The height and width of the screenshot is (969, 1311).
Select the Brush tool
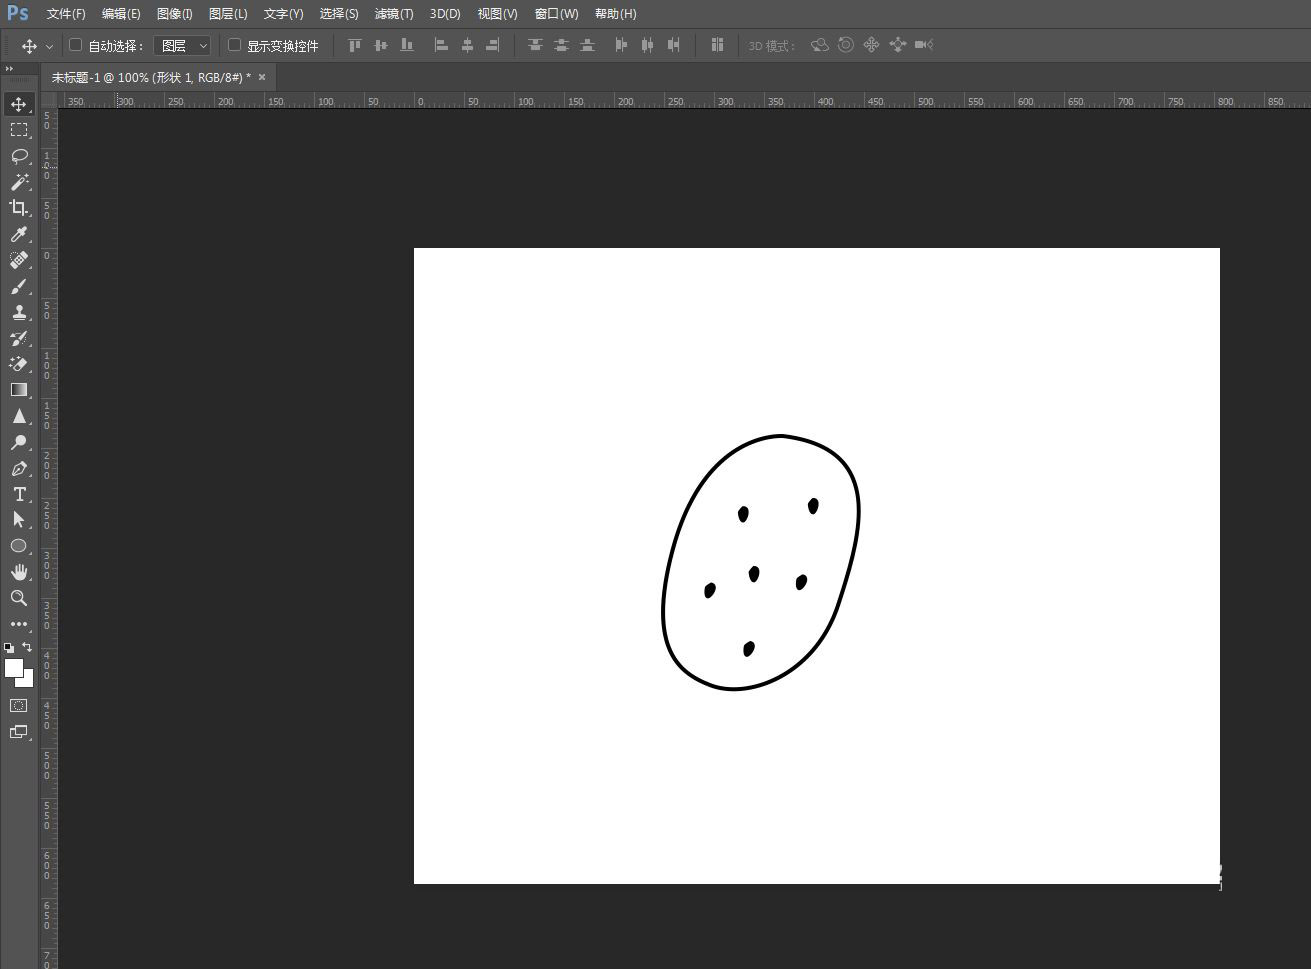click(18, 286)
